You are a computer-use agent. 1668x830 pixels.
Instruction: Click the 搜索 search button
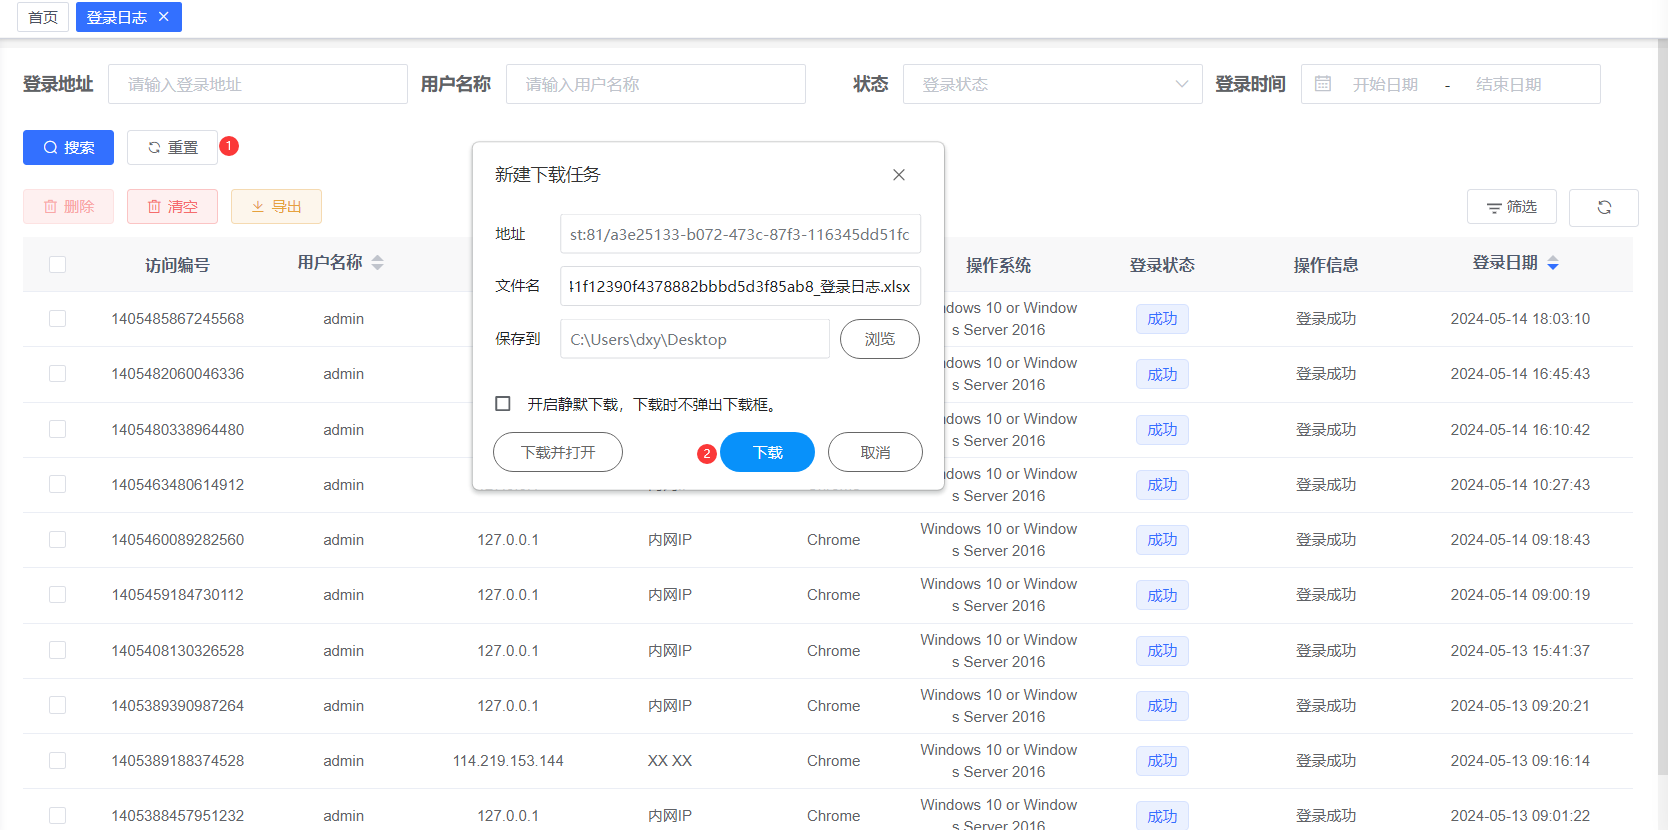tap(68, 147)
